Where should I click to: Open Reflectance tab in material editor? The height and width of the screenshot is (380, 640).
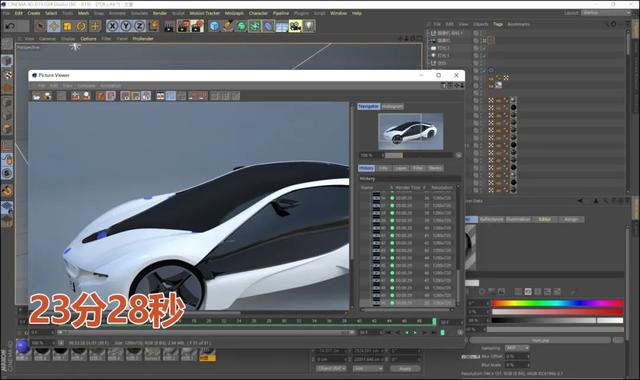pos(491,220)
